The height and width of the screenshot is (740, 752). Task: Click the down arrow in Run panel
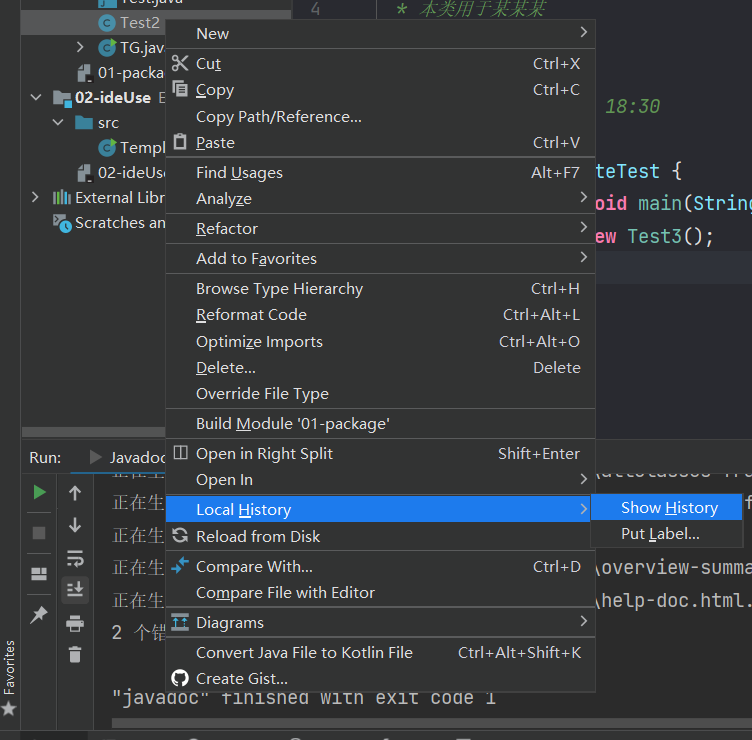click(75, 525)
